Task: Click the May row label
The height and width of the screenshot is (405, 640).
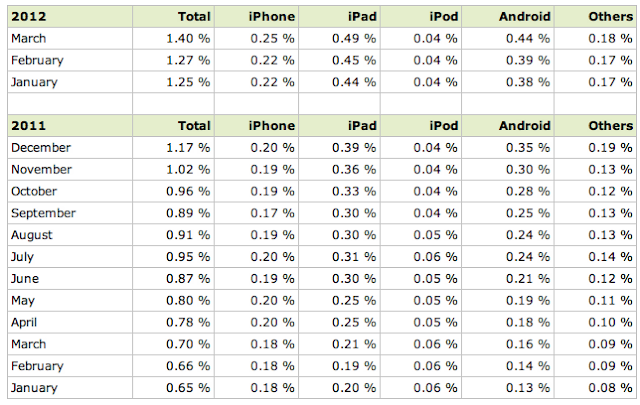Action: pos(24,300)
